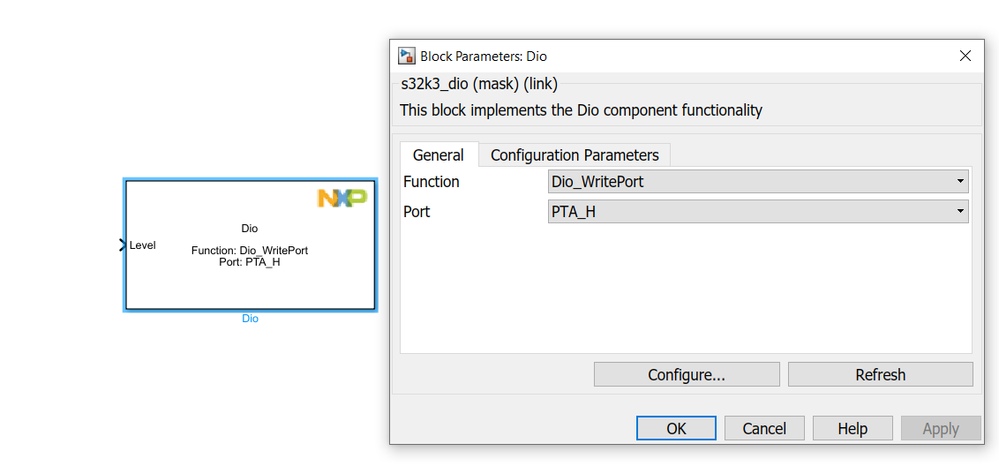Image resolution: width=999 pixels, height=474 pixels.
Task: Confirm the dialog with OK
Action: [x=676, y=428]
